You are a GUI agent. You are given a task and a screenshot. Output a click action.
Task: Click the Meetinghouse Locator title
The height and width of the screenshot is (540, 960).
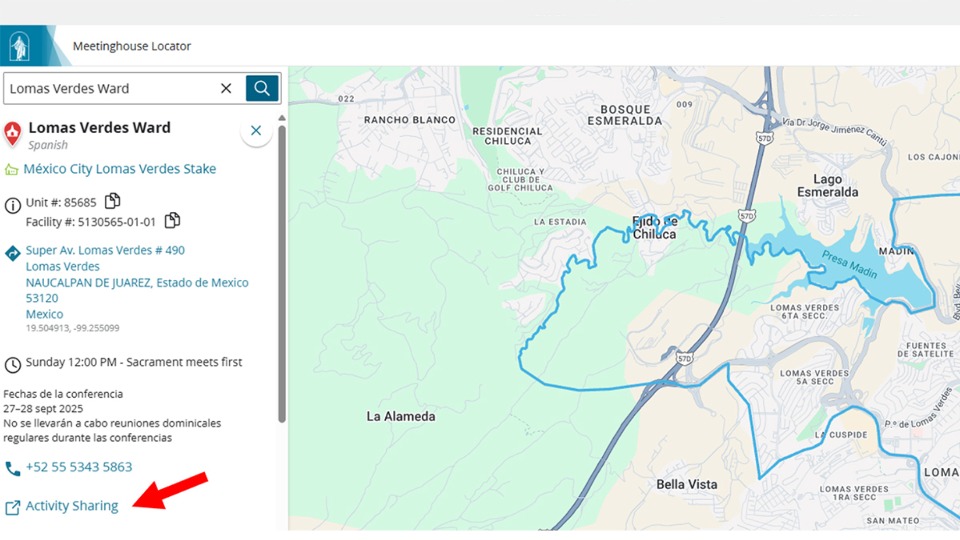(132, 46)
